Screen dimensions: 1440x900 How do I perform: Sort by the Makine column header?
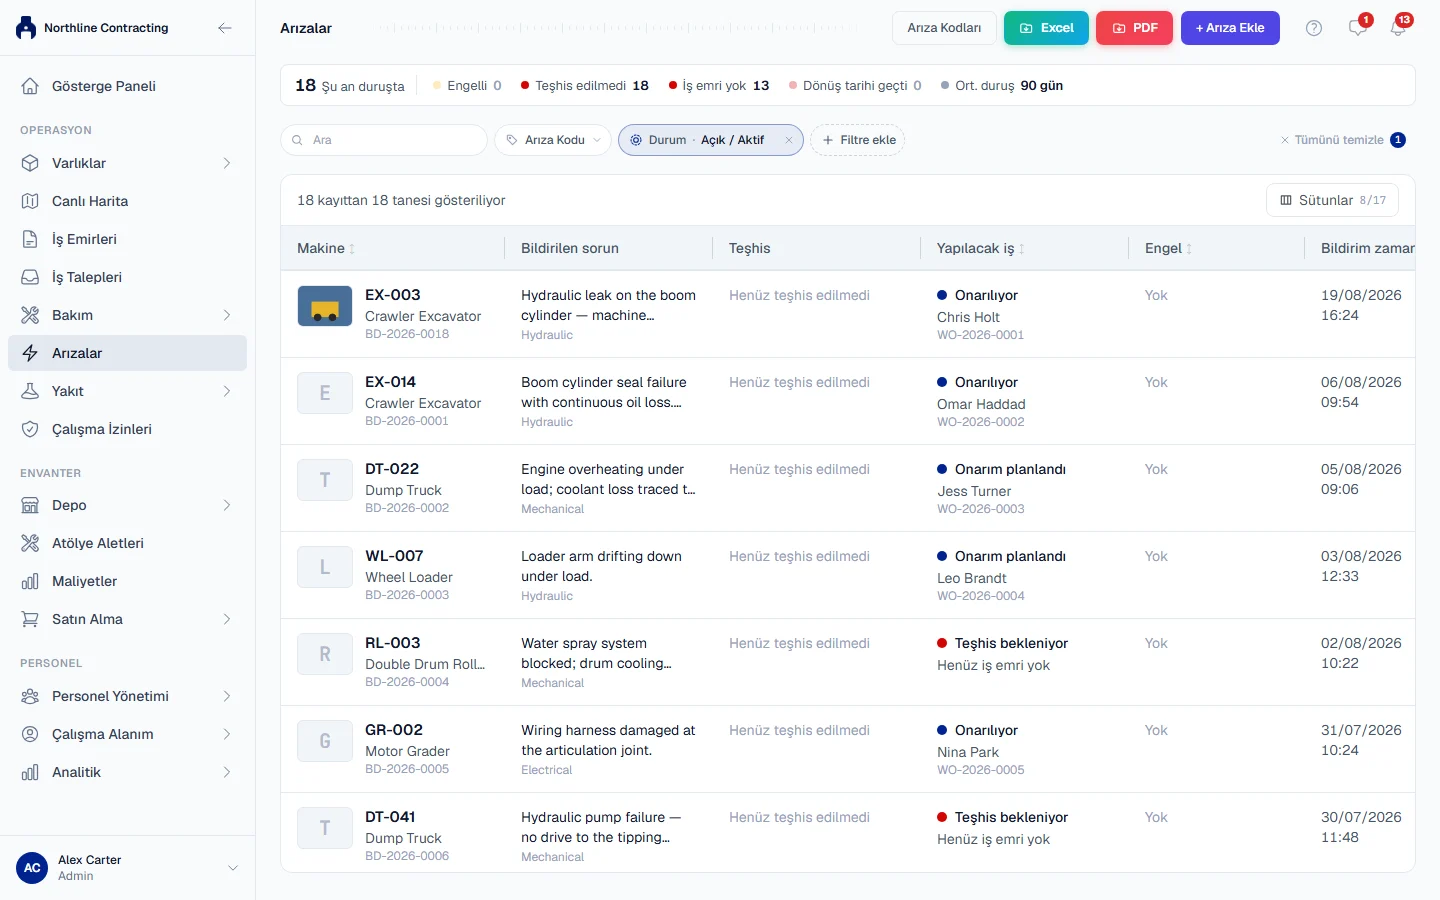click(x=326, y=248)
